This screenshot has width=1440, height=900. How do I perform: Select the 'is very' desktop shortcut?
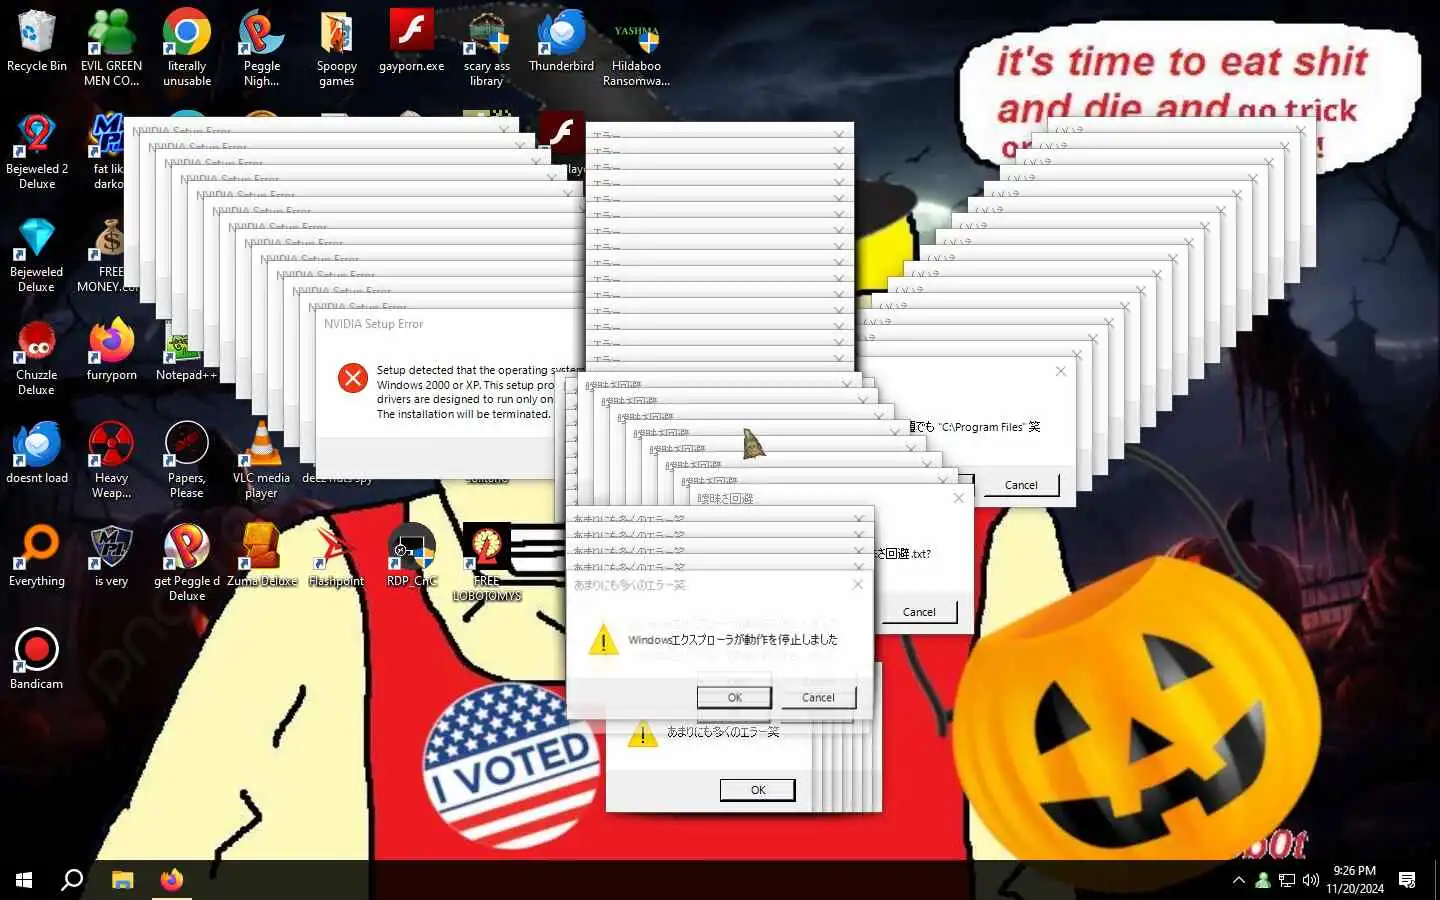[x=111, y=556]
